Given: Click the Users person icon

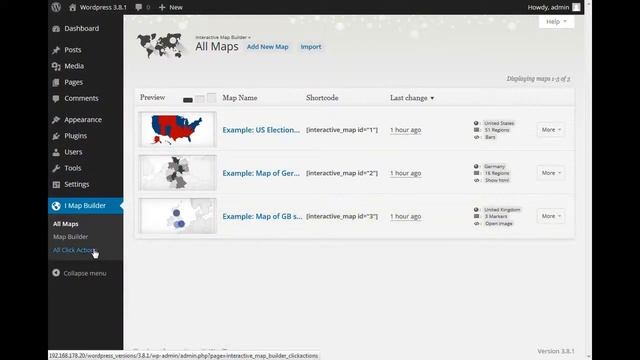Looking at the screenshot, I should (x=56, y=152).
